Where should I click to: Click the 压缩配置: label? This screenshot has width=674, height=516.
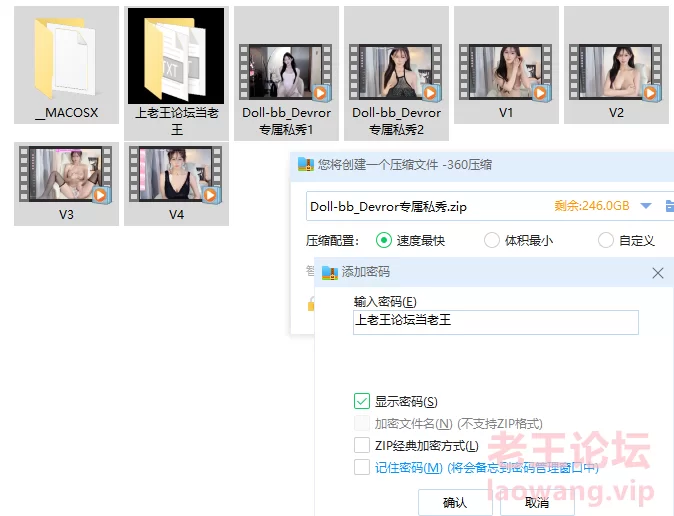pos(332,241)
